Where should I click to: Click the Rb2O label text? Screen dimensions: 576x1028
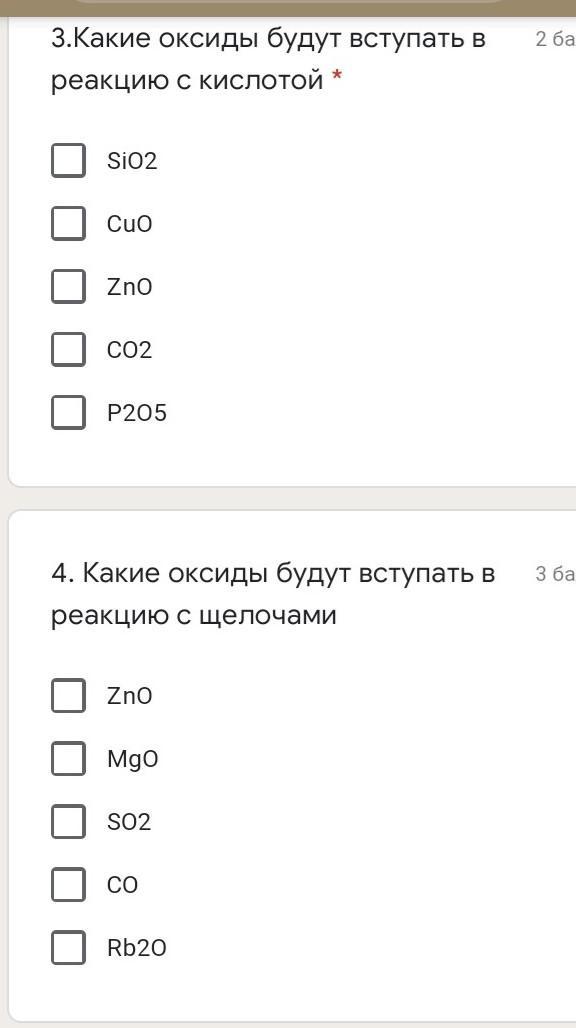pyautogui.click(x=137, y=948)
